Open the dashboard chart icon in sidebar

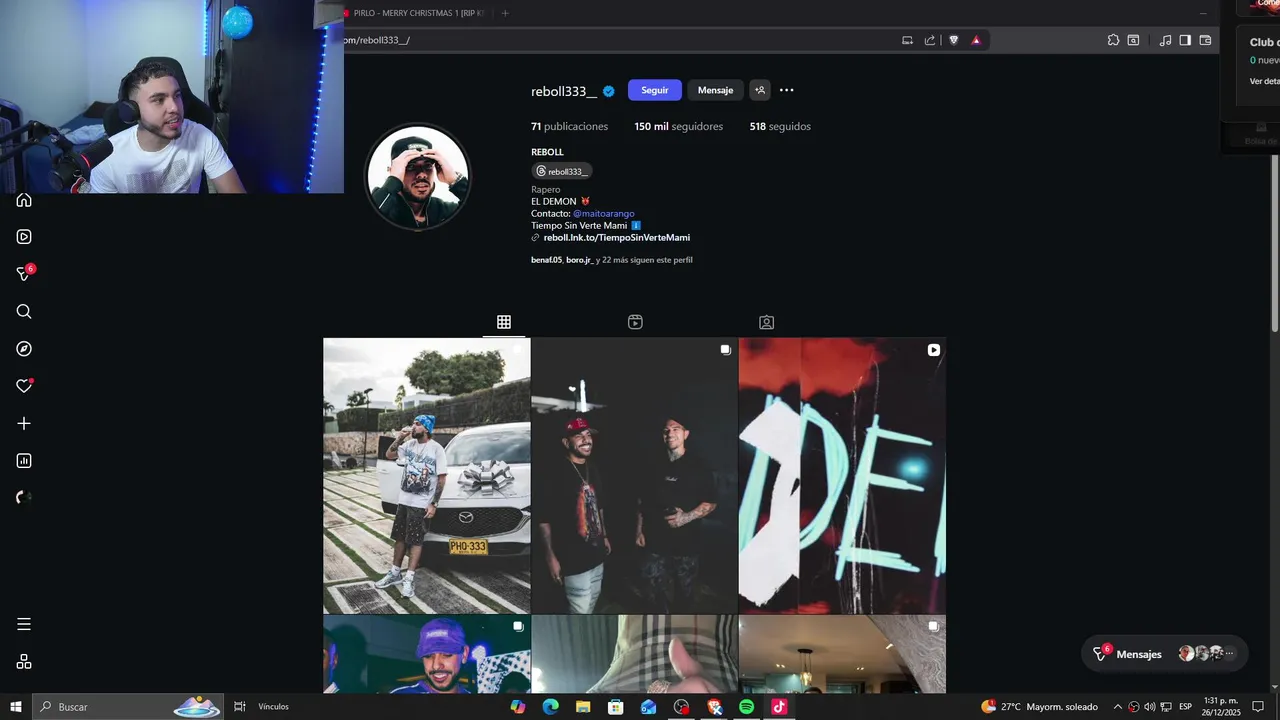[x=24, y=461]
